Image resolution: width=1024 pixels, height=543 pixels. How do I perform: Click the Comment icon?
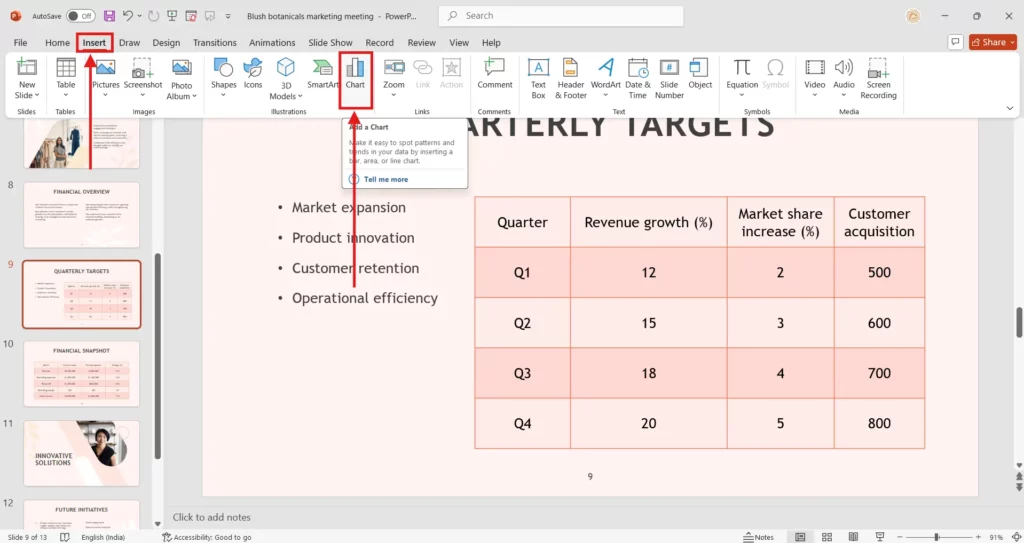click(494, 74)
